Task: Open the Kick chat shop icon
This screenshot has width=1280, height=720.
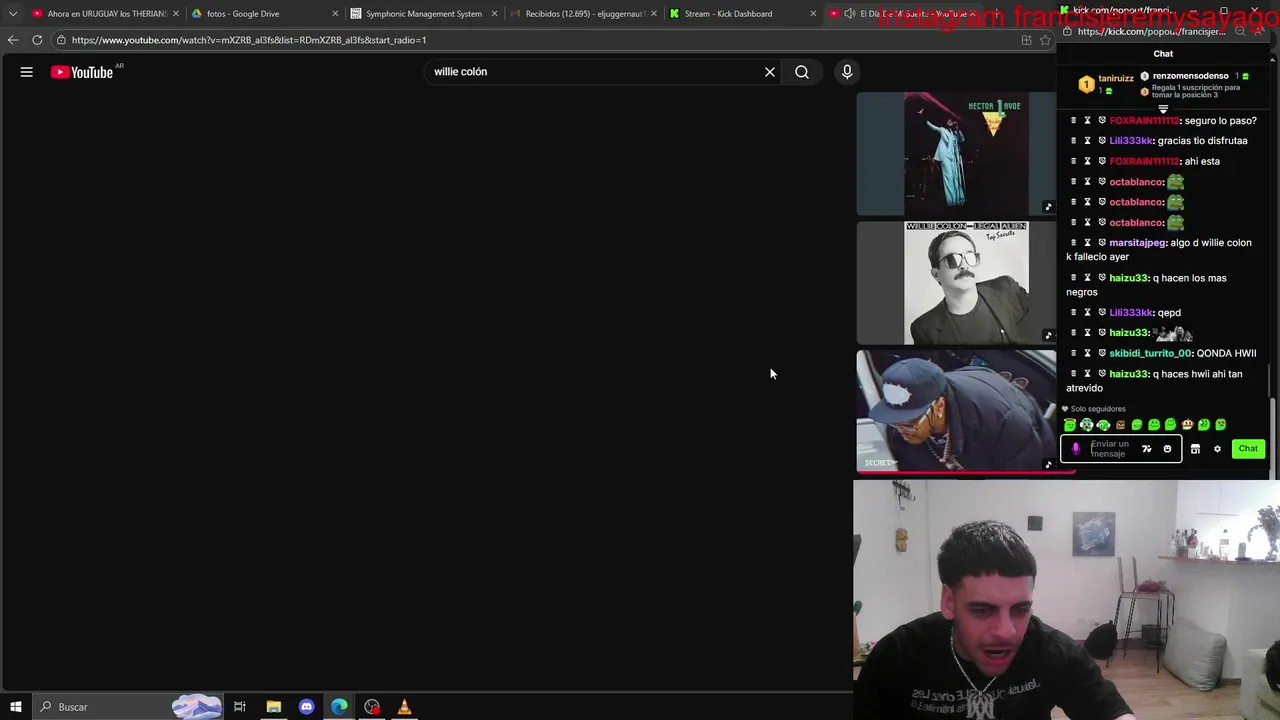Action: tap(1195, 449)
